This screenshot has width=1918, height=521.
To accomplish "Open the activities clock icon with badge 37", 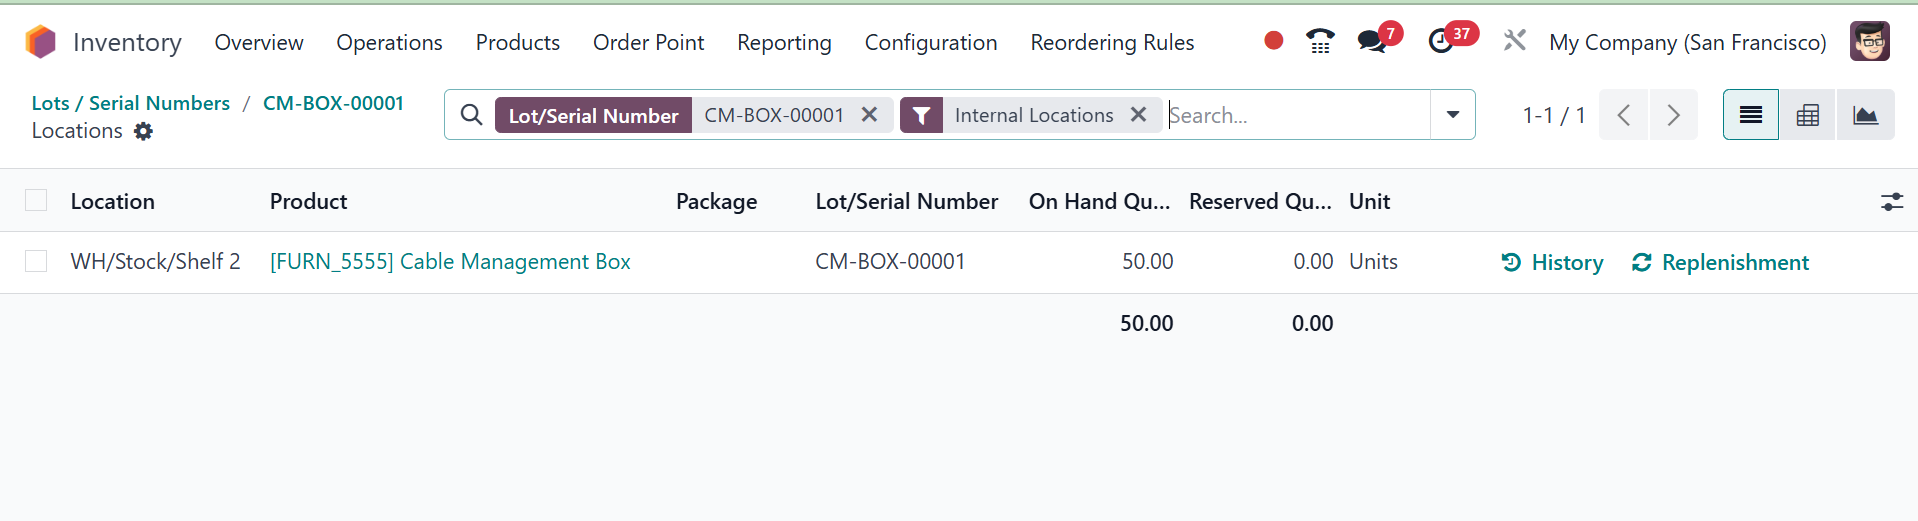I will (x=1441, y=41).
